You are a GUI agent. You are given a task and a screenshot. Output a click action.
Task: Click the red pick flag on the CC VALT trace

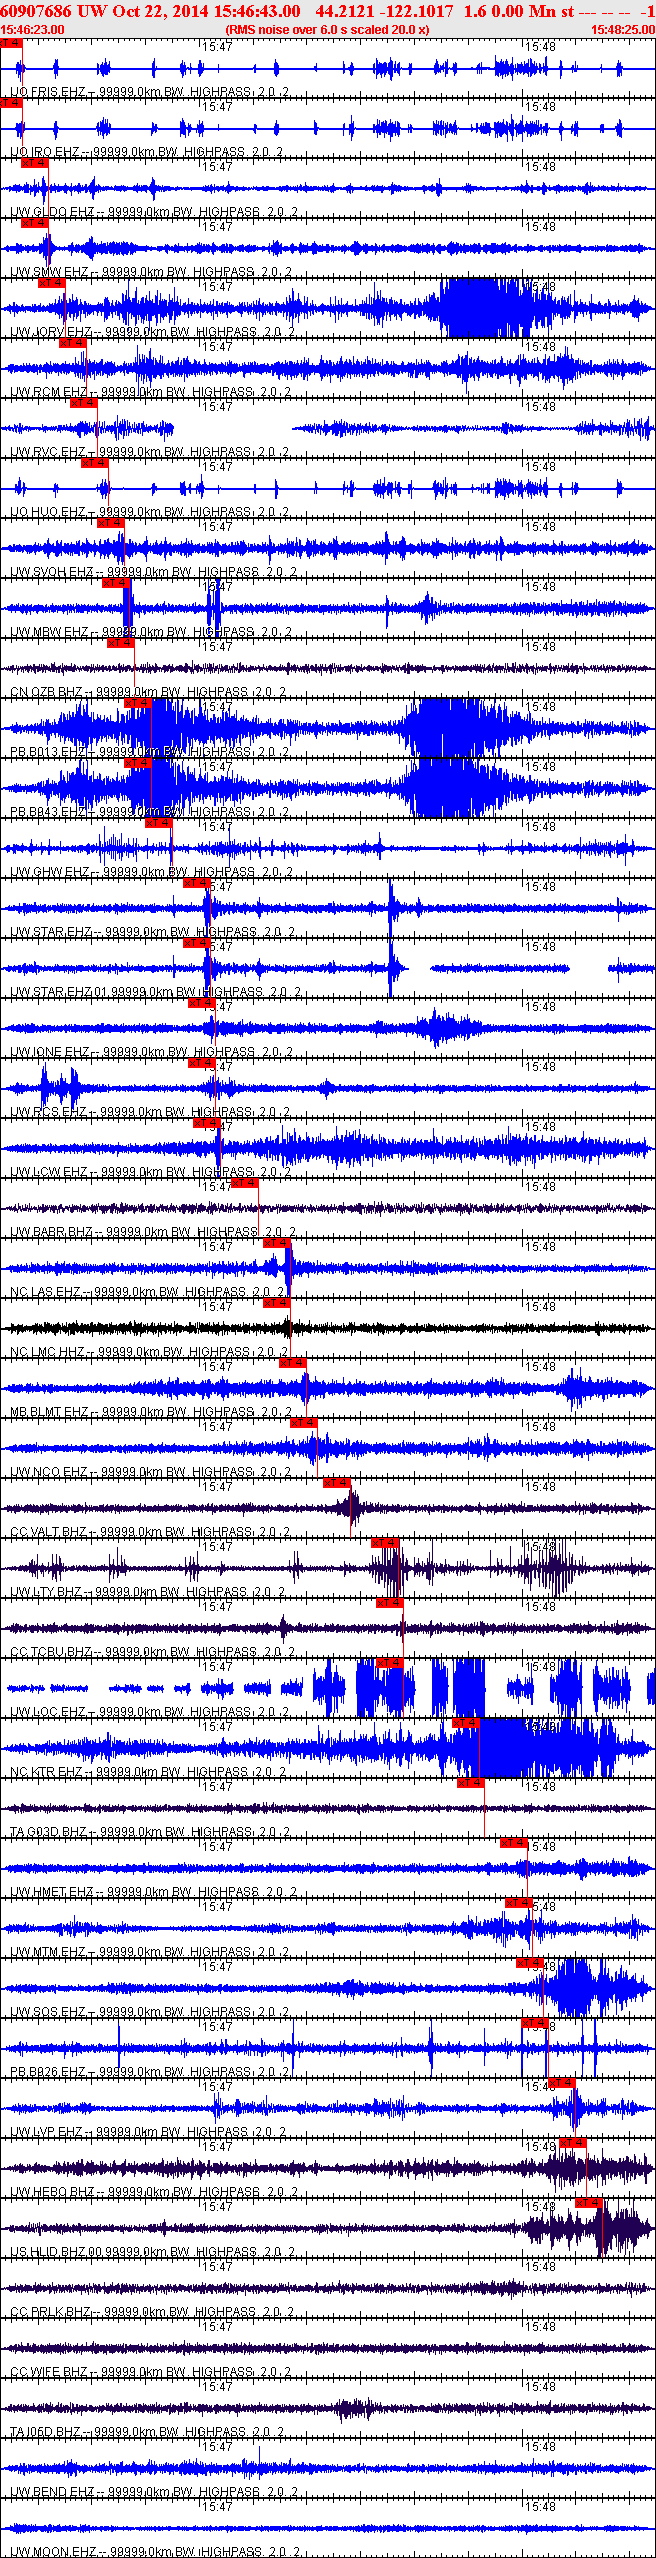(337, 1483)
